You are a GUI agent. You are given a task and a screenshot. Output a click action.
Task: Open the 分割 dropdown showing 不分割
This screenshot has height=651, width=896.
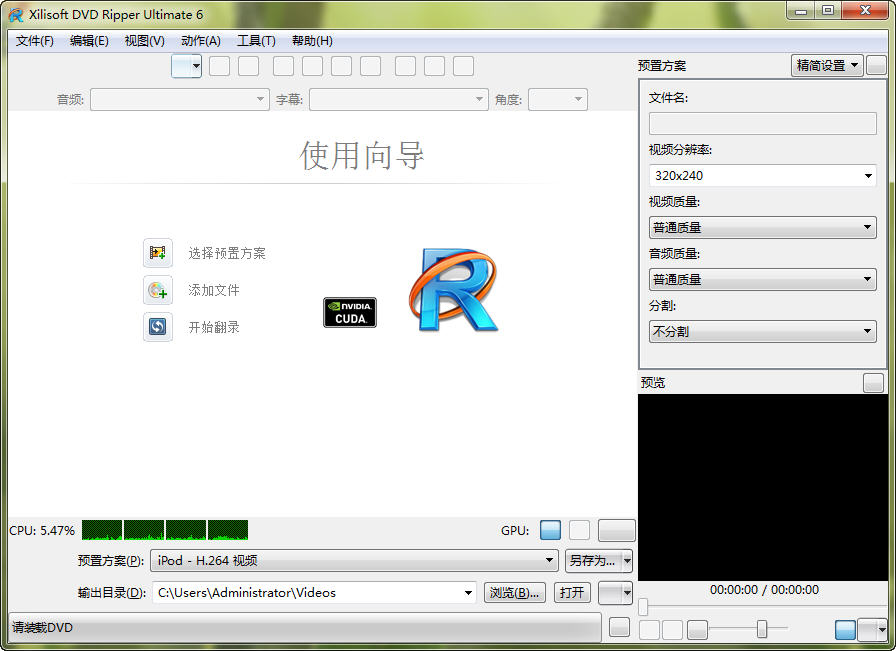(762, 331)
